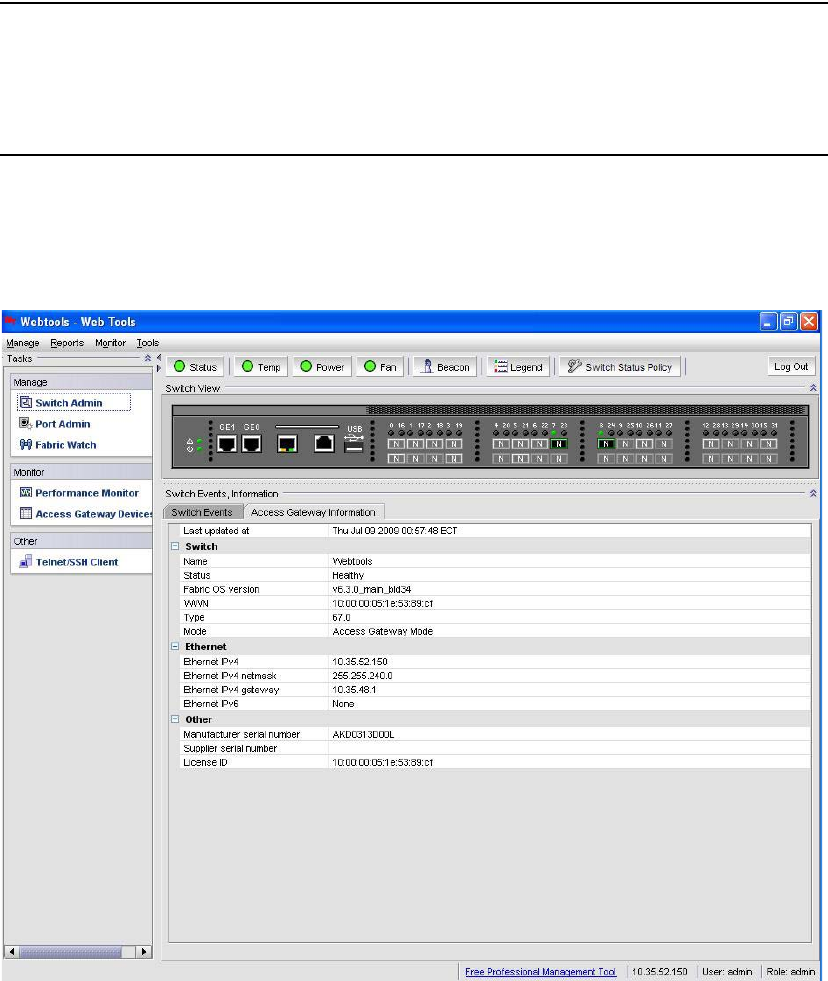The width and height of the screenshot is (828, 981).
Task: Select active FC port 7 in Switch View
Action: pos(559,444)
